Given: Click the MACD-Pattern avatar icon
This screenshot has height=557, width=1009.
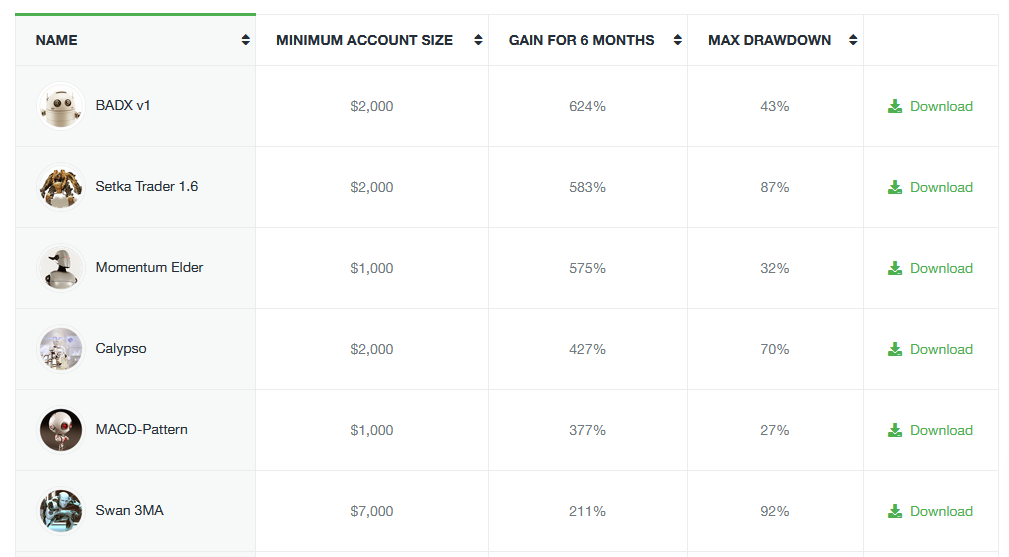Looking at the screenshot, I should tap(61, 430).
